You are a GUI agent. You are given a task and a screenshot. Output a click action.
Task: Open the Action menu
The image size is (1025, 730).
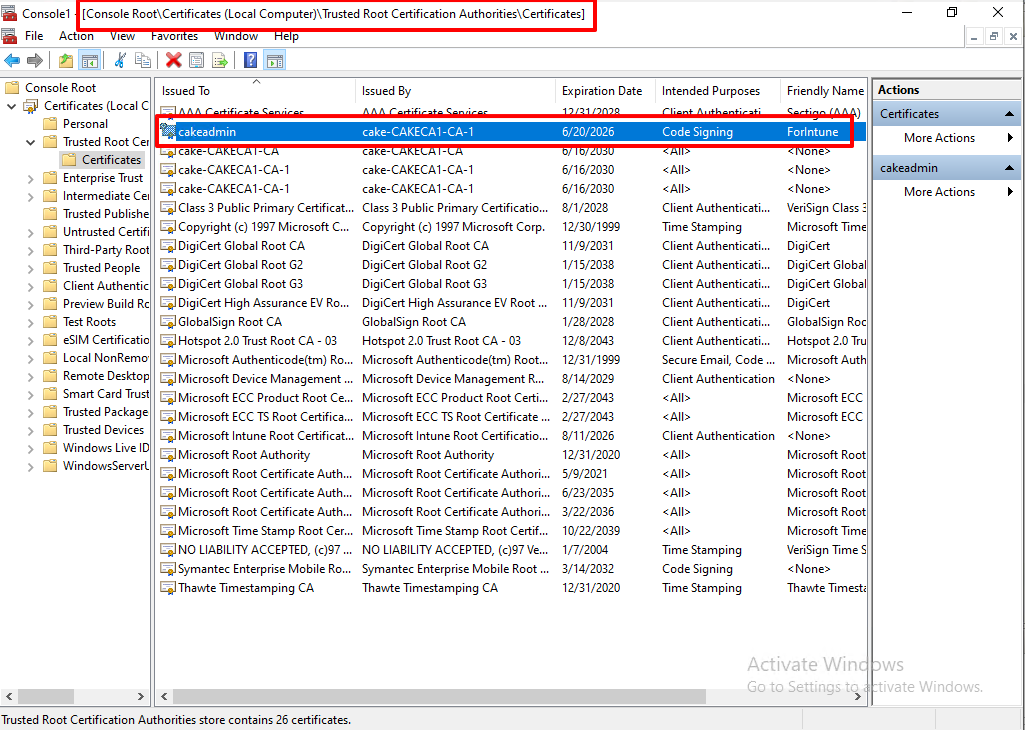point(76,36)
